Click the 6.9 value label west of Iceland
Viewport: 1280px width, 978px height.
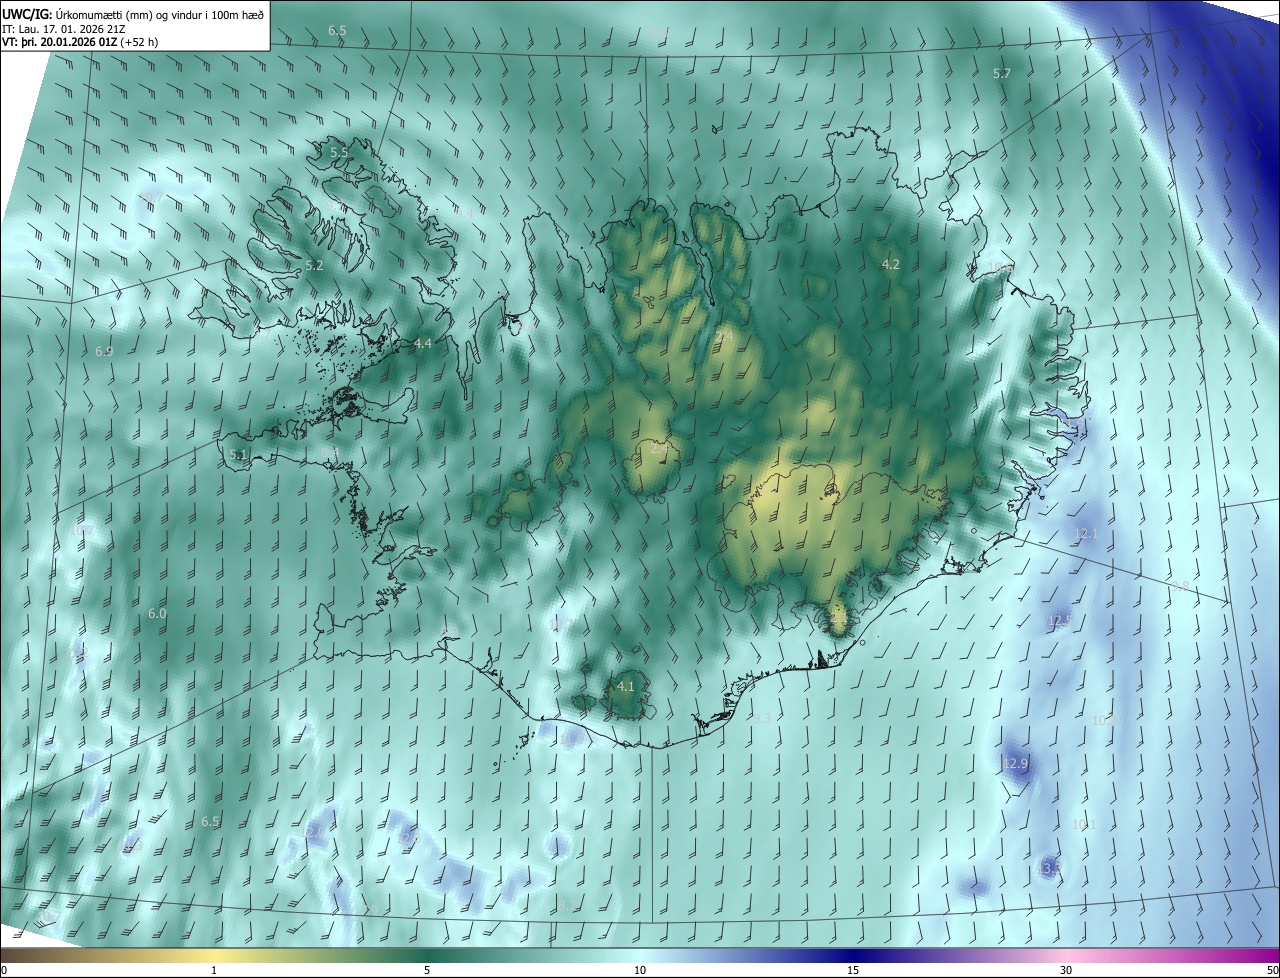(x=104, y=351)
